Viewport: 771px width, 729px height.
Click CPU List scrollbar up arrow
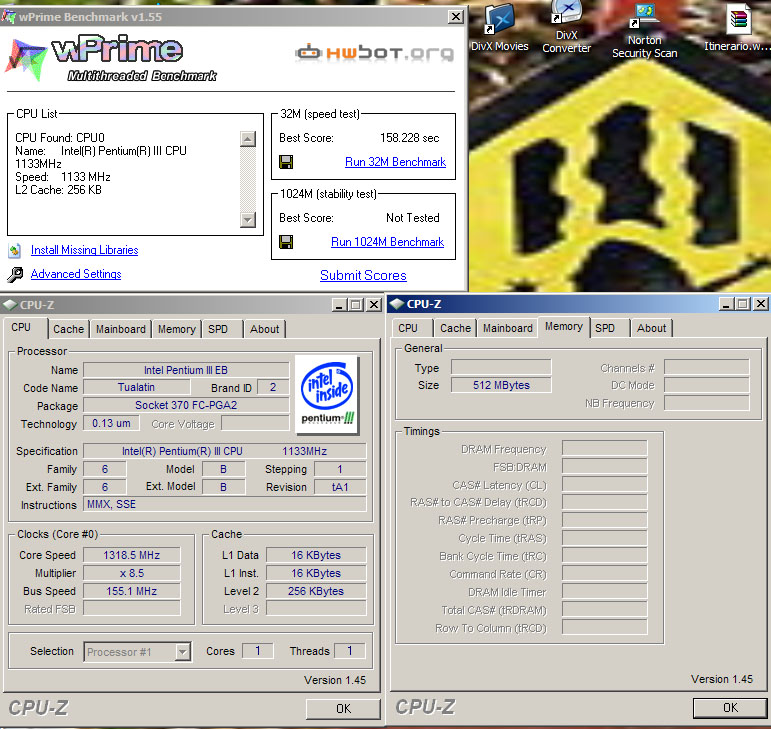pos(248,139)
